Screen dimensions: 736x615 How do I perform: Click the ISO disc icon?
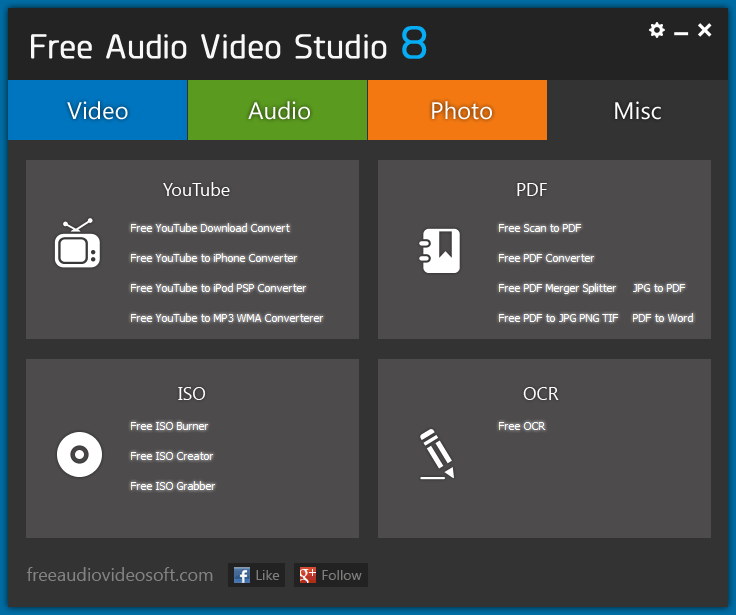pyautogui.click(x=79, y=454)
